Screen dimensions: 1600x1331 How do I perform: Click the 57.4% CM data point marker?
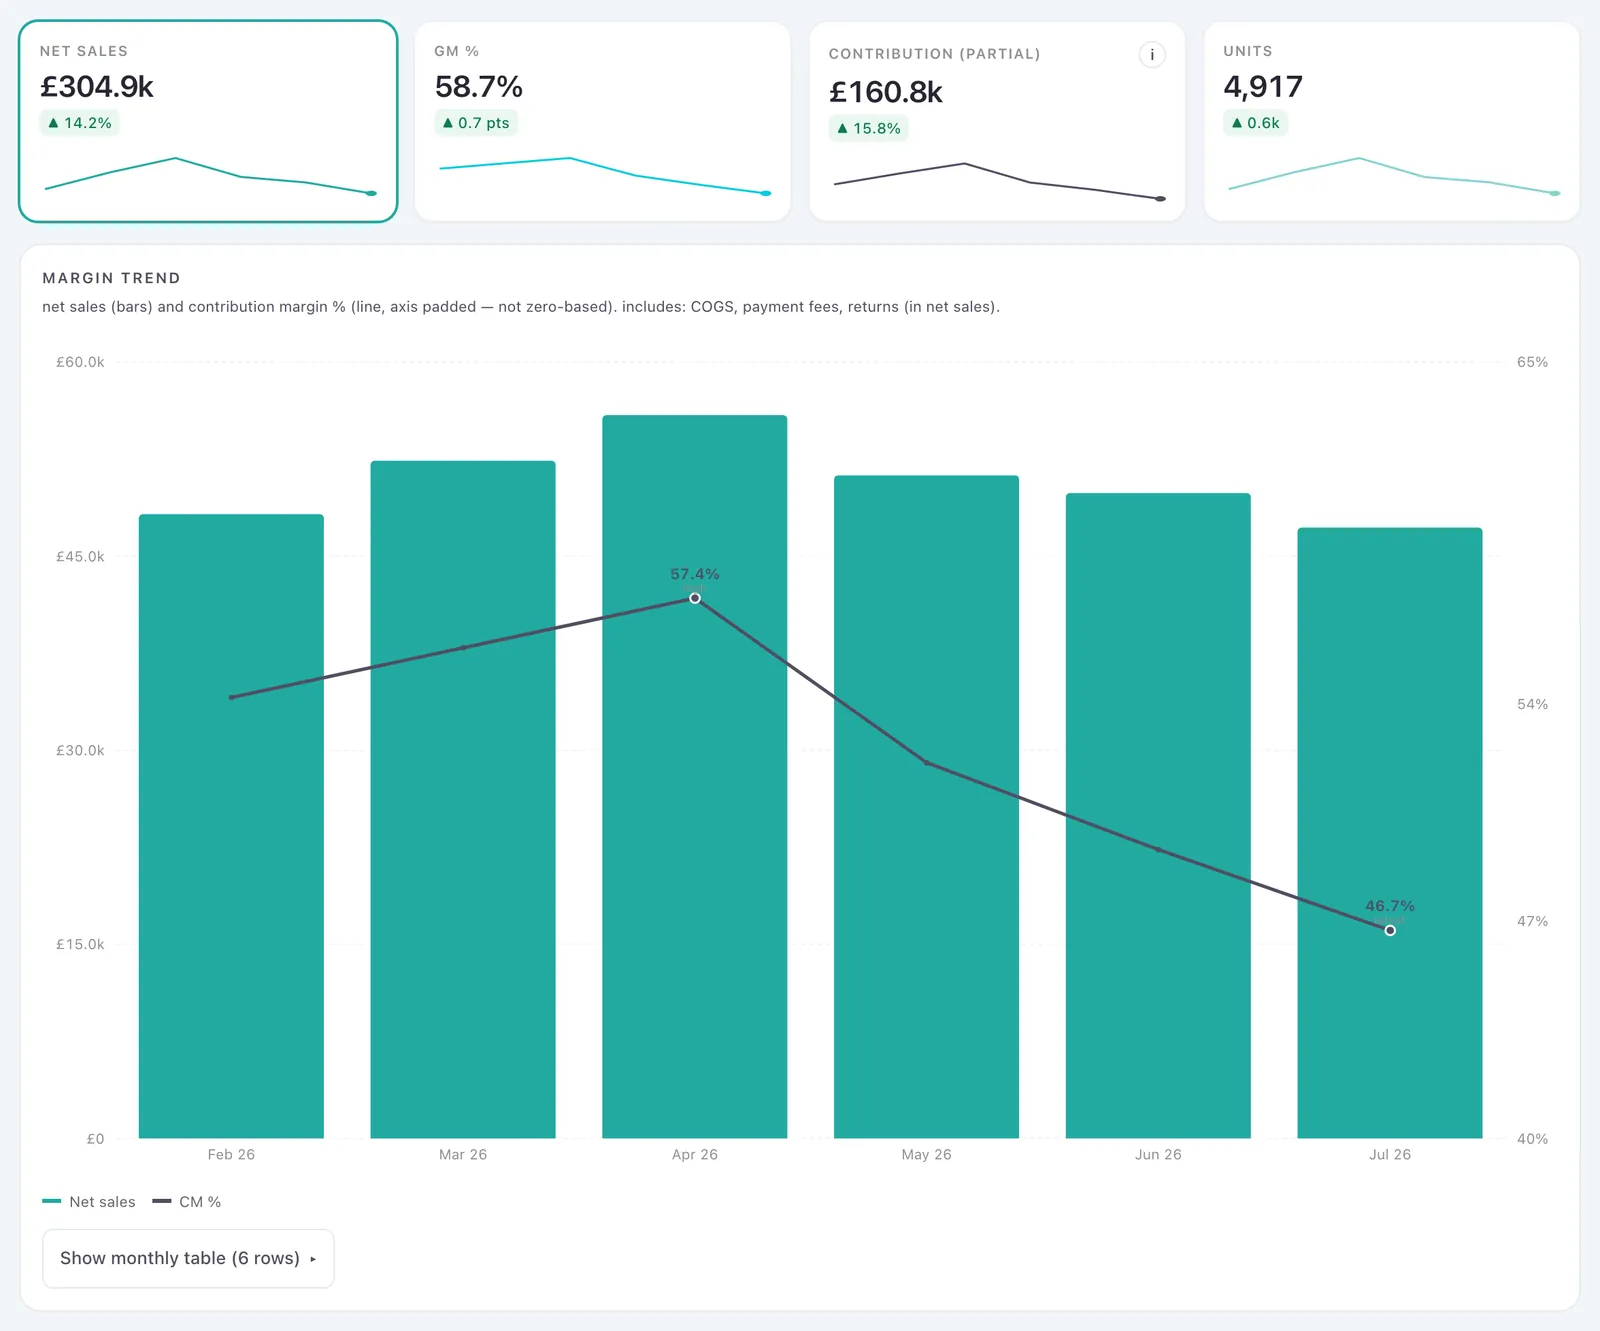pos(695,598)
